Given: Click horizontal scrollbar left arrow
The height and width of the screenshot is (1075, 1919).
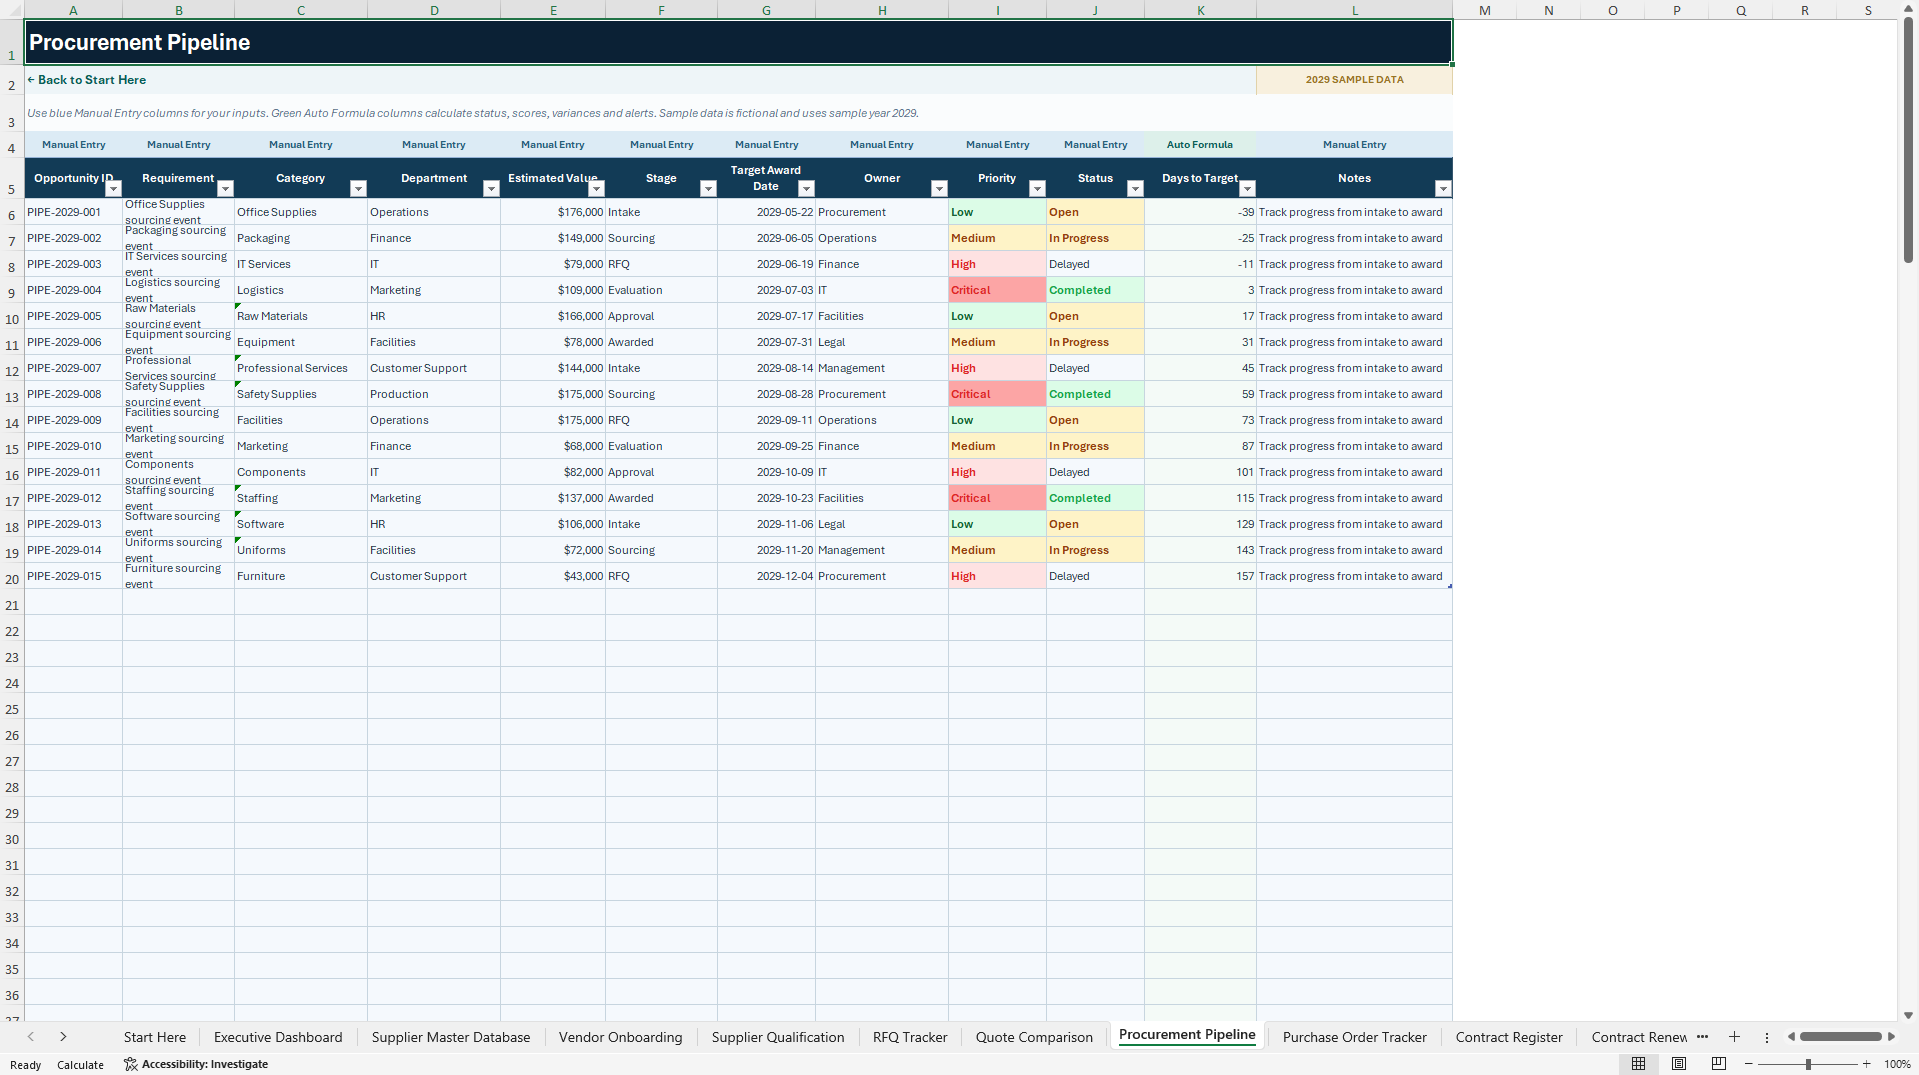Looking at the screenshot, I should tap(1791, 1037).
